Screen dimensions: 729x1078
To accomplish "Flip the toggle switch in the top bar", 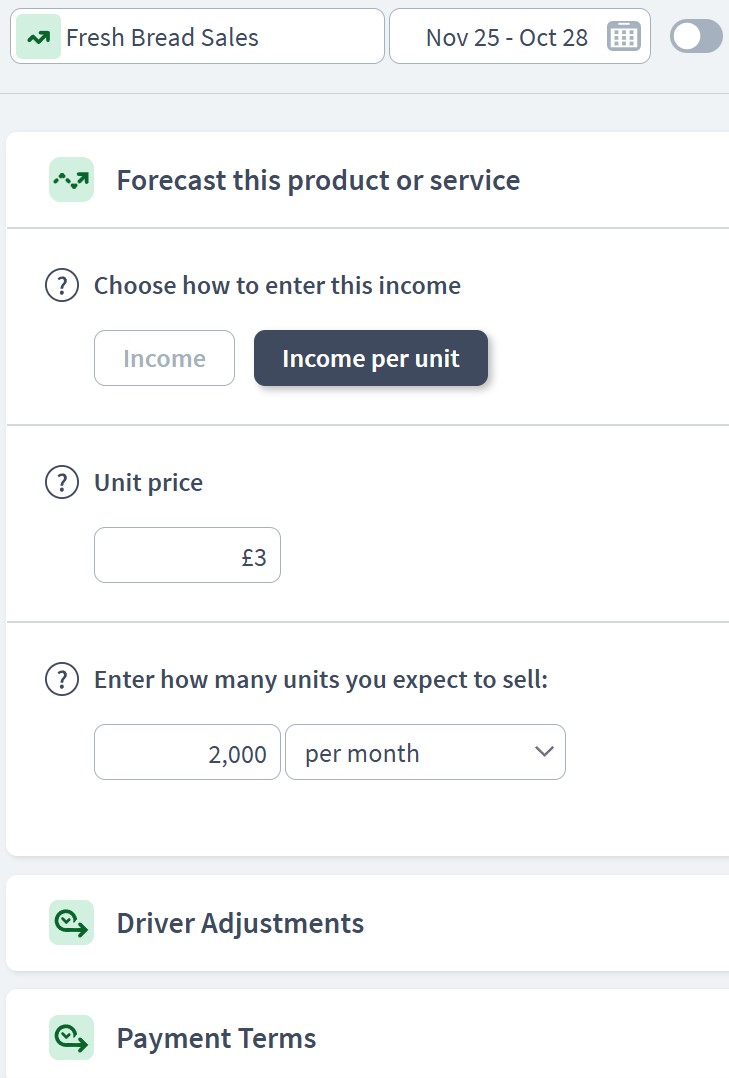I will [694, 35].
